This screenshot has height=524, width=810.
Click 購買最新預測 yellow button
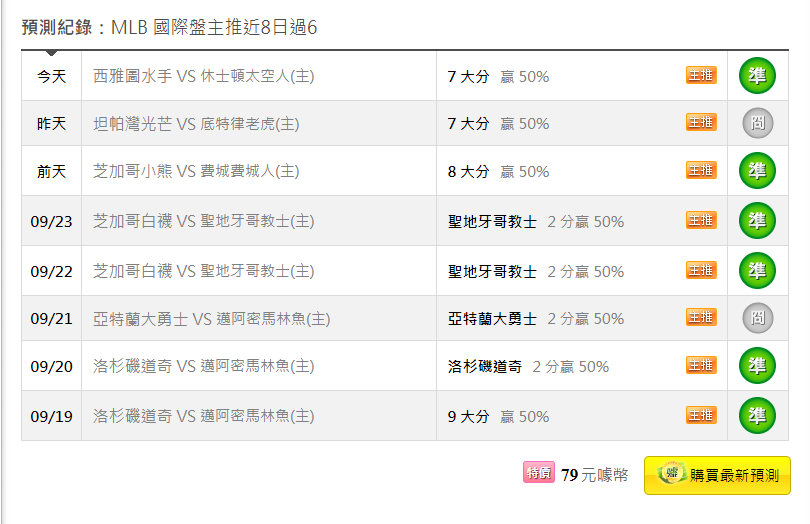coord(717,475)
